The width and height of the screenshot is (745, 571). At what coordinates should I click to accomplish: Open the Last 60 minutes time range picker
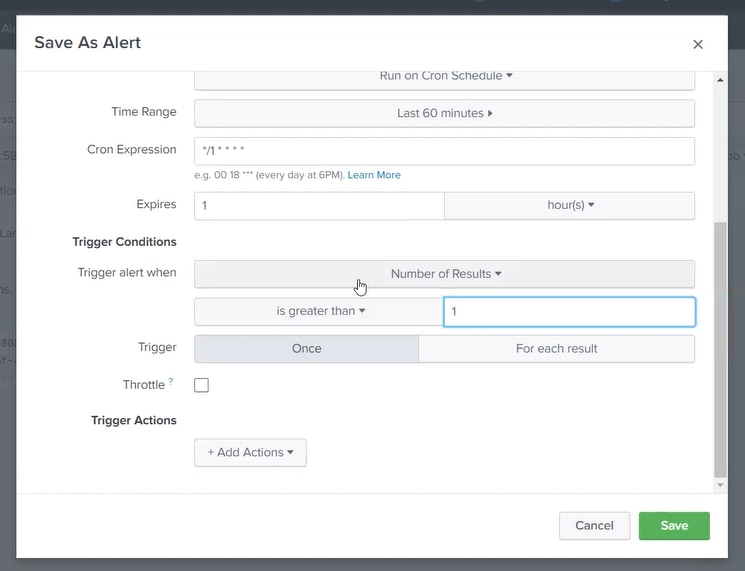click(444, 114)
